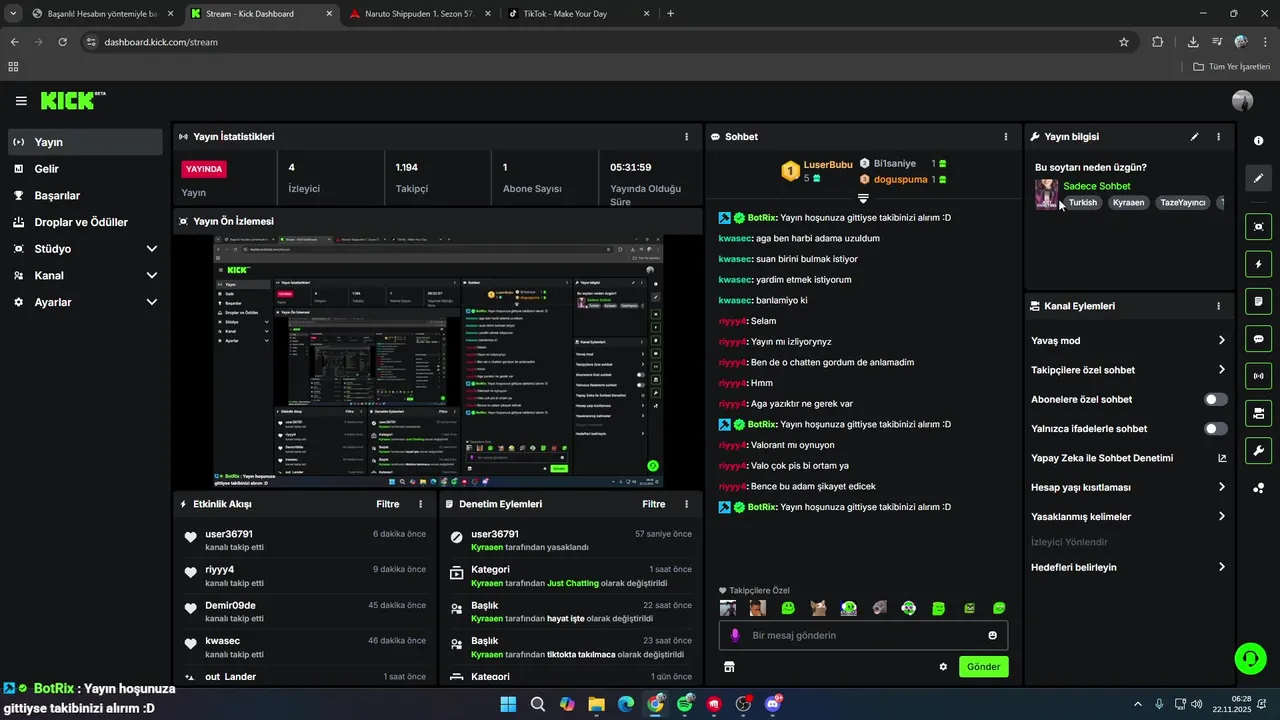
Task: Open the Denetim Eylemleri panel three-dot menu
Action: pyautogui.click(x=686, y=504)
